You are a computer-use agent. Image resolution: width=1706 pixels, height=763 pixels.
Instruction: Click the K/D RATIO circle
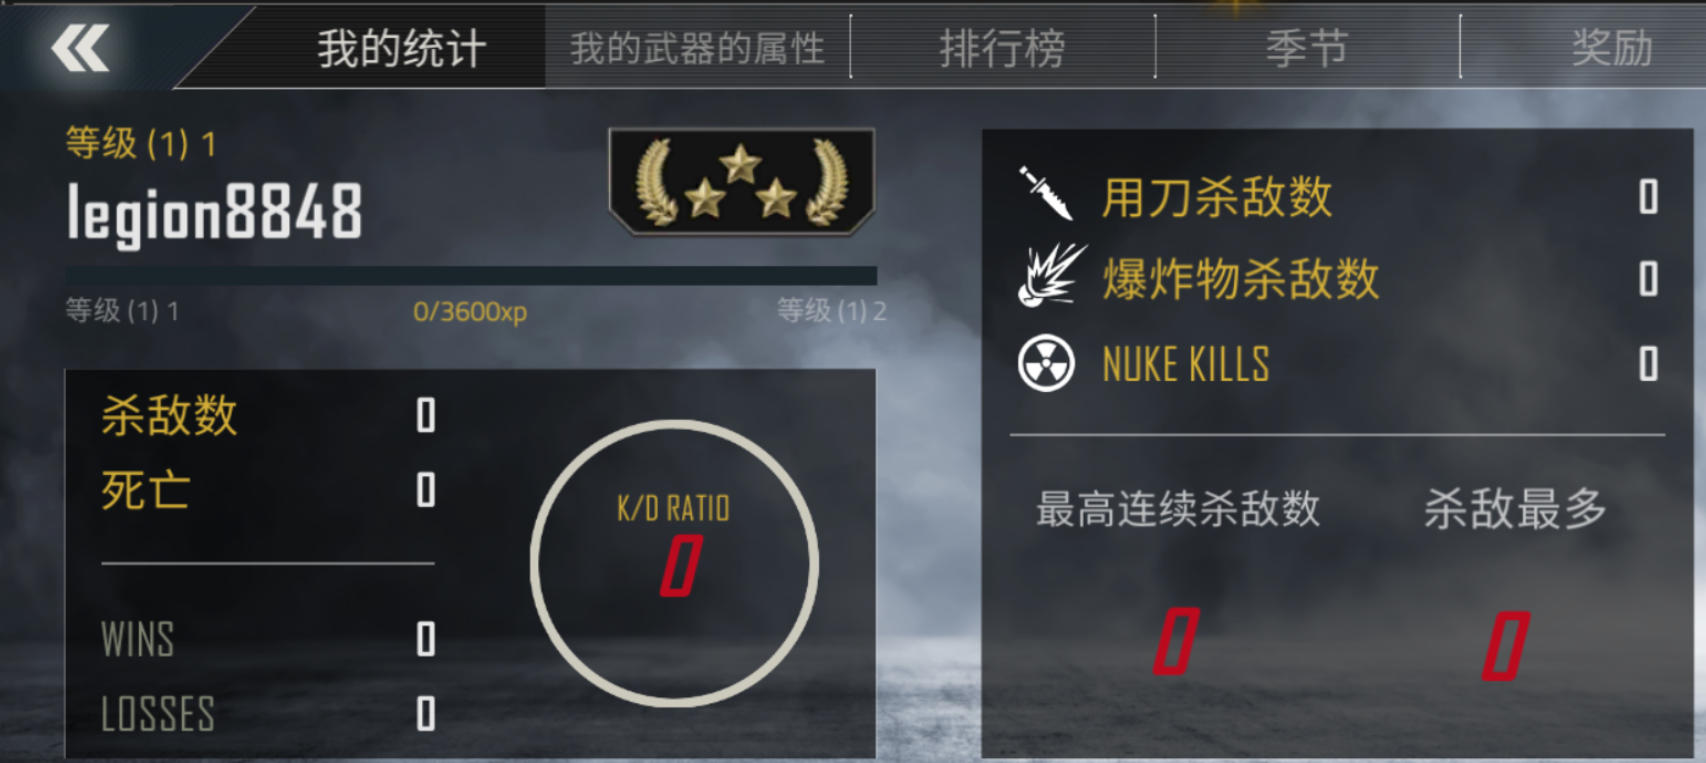coord(674,563)
